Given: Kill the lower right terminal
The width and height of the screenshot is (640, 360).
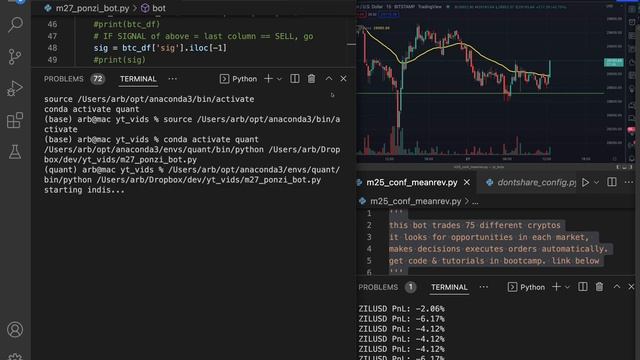Looking at the screenshot, I should [599, 287].
